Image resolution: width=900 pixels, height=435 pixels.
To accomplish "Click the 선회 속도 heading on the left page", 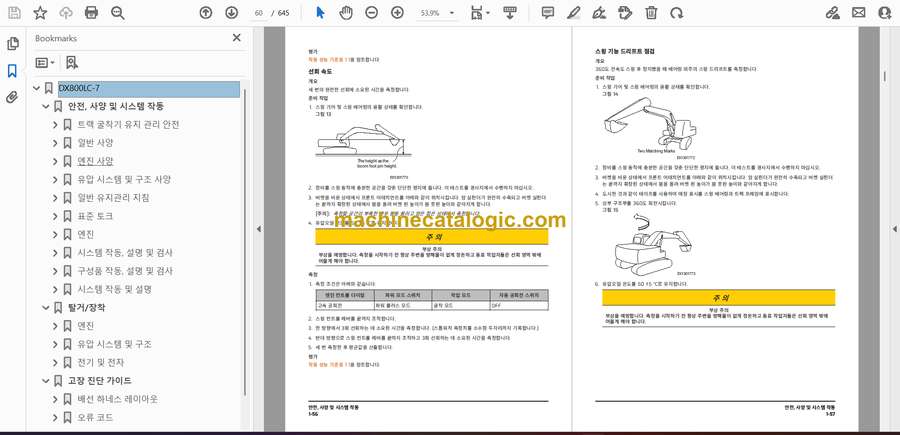I will pos(320,72).
